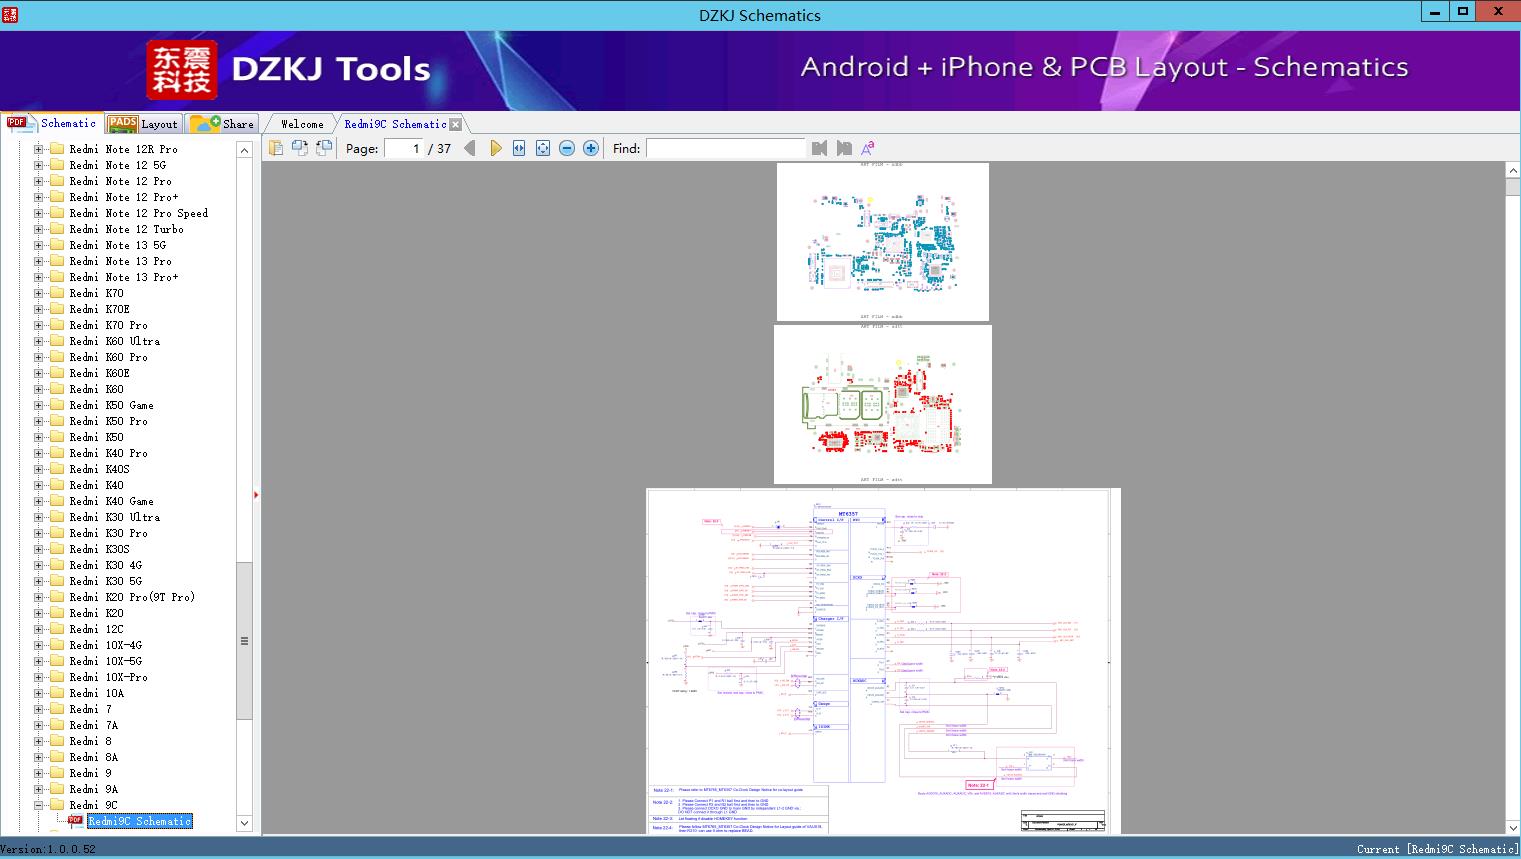Click the Redmi Note 12 Pro folder icon

coord(57,181)
